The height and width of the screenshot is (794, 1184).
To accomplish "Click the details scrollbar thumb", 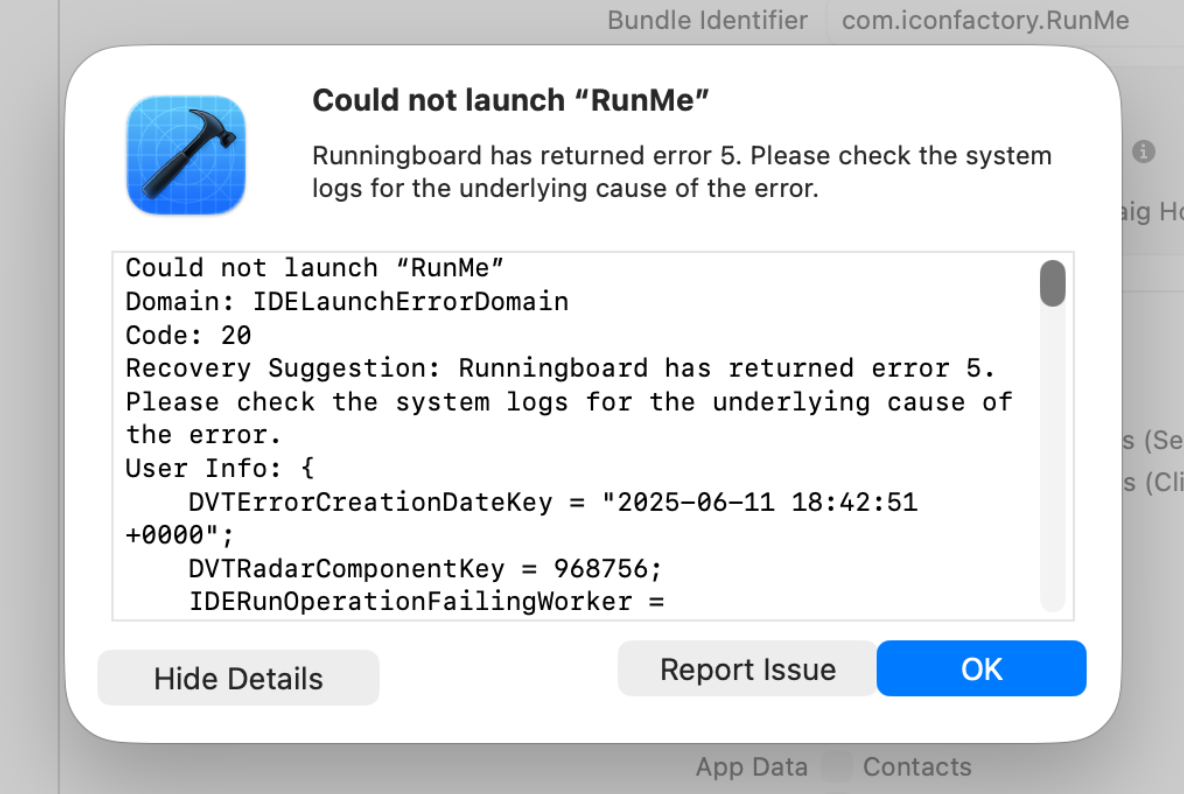I will tap(1052, 284).
